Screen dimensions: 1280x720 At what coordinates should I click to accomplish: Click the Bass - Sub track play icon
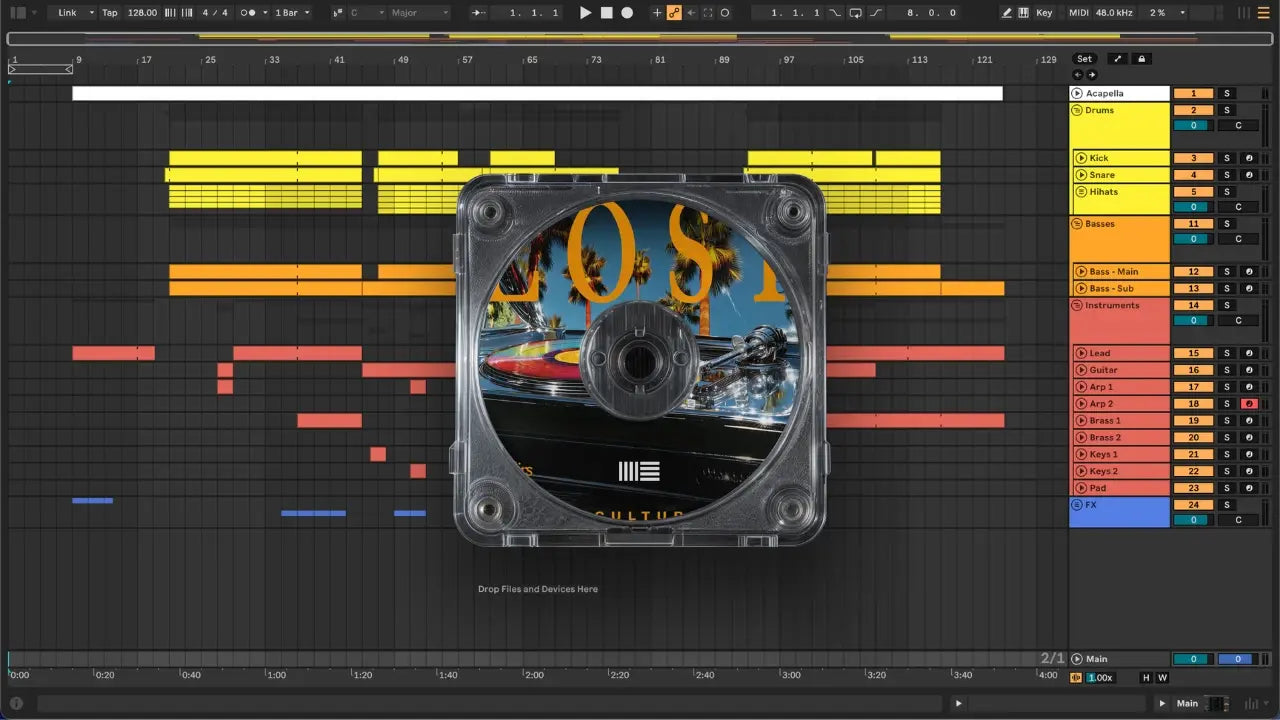click(1081, 289)
